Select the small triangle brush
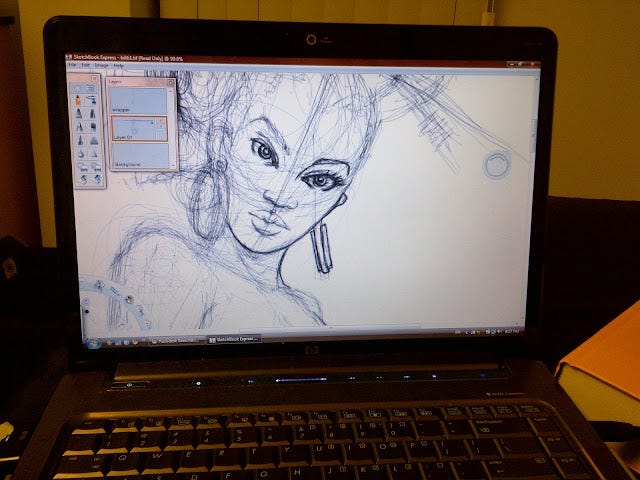640x480 pixels. tap(94, 154)
